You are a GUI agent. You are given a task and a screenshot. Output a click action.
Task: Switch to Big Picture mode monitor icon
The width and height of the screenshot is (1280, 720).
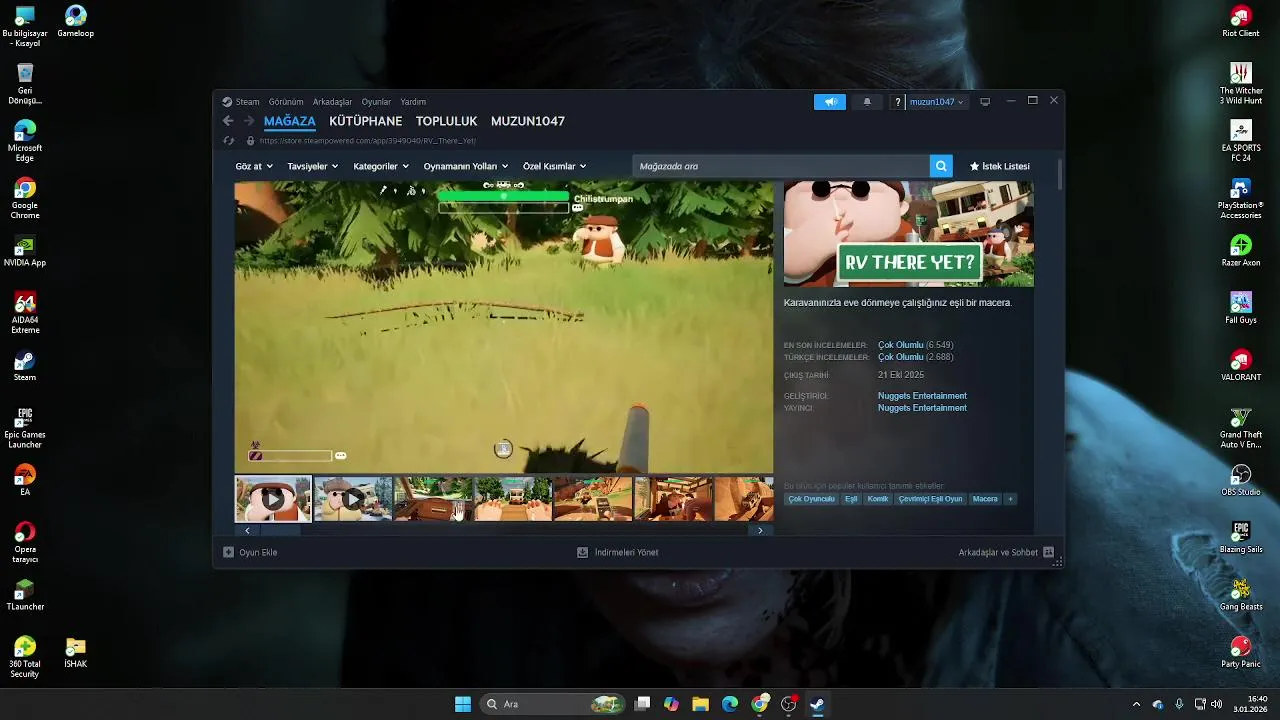(985, 102)
